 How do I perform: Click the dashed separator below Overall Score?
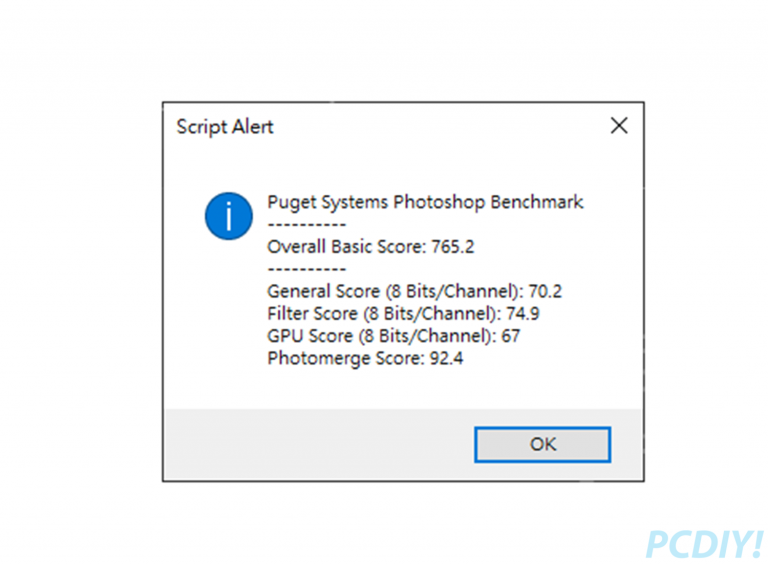click(307, 269)
